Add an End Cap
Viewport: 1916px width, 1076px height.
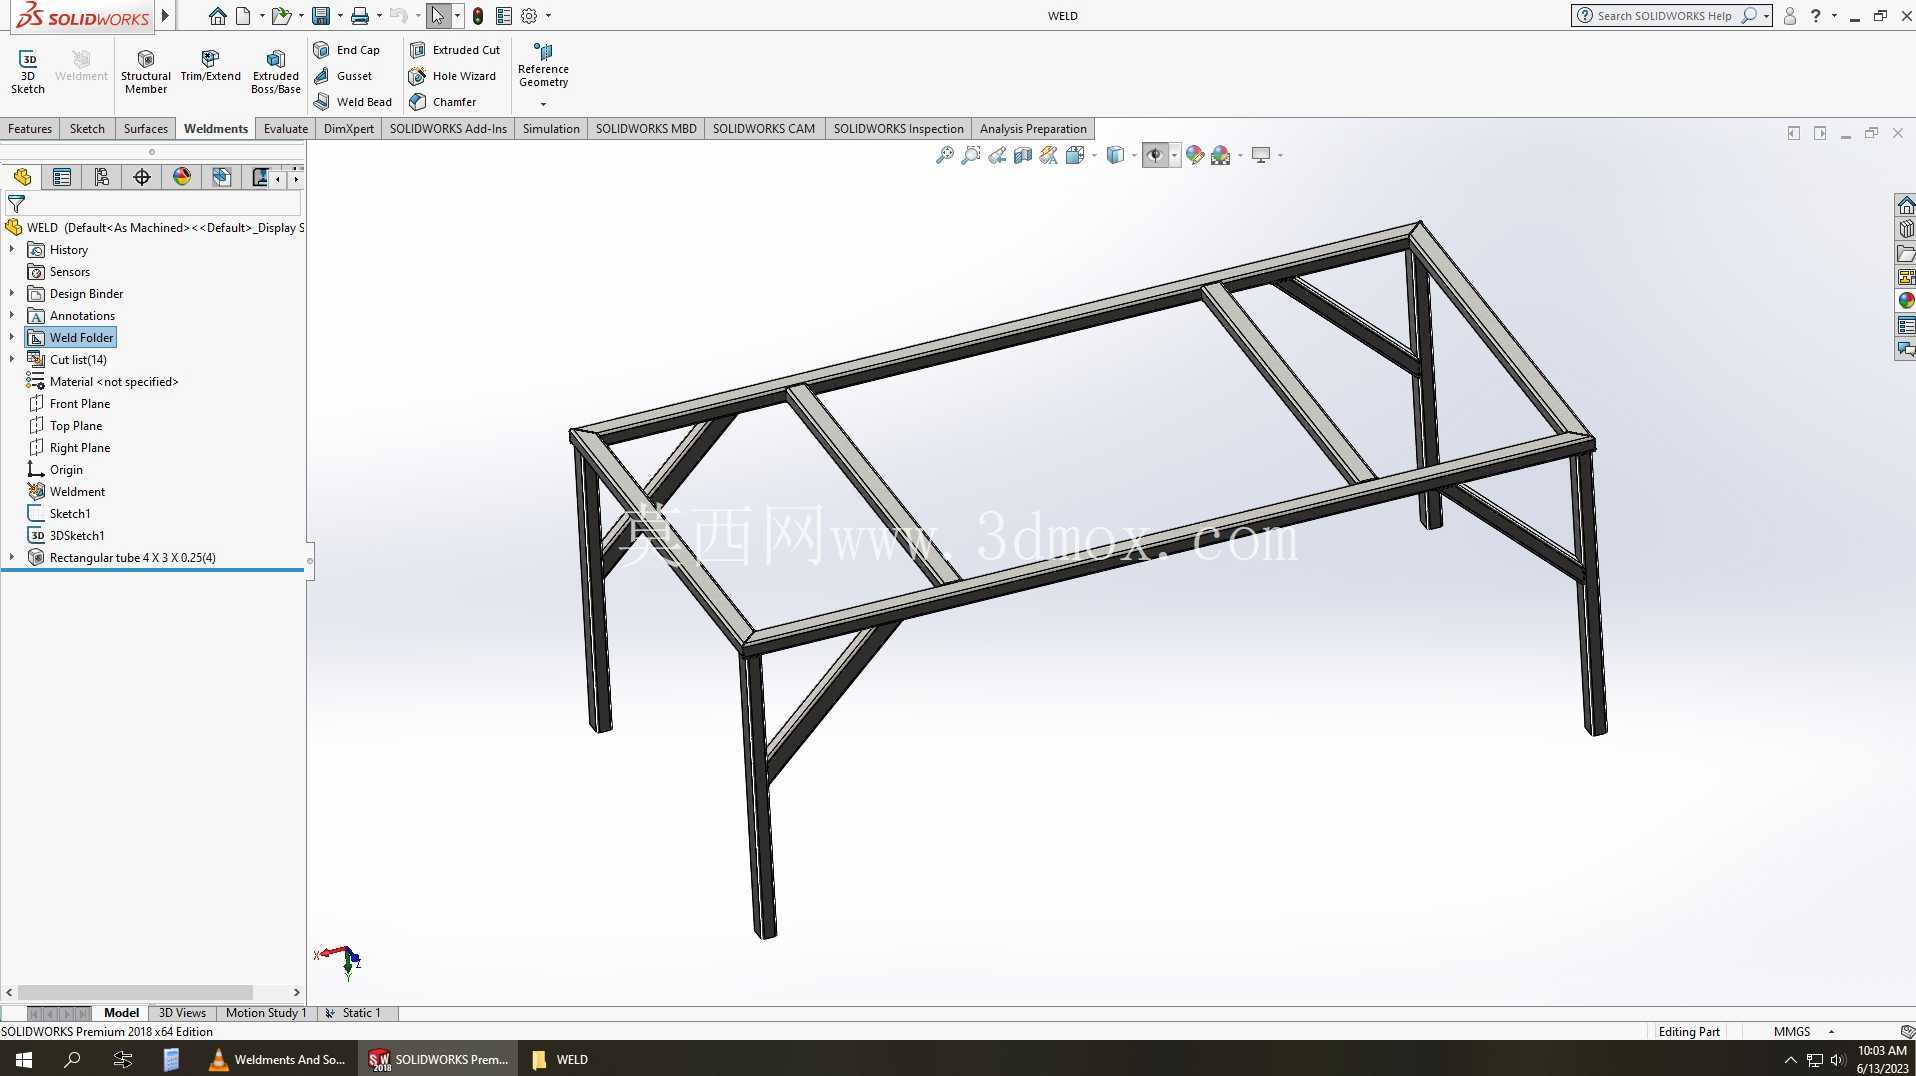coord(347,50)
